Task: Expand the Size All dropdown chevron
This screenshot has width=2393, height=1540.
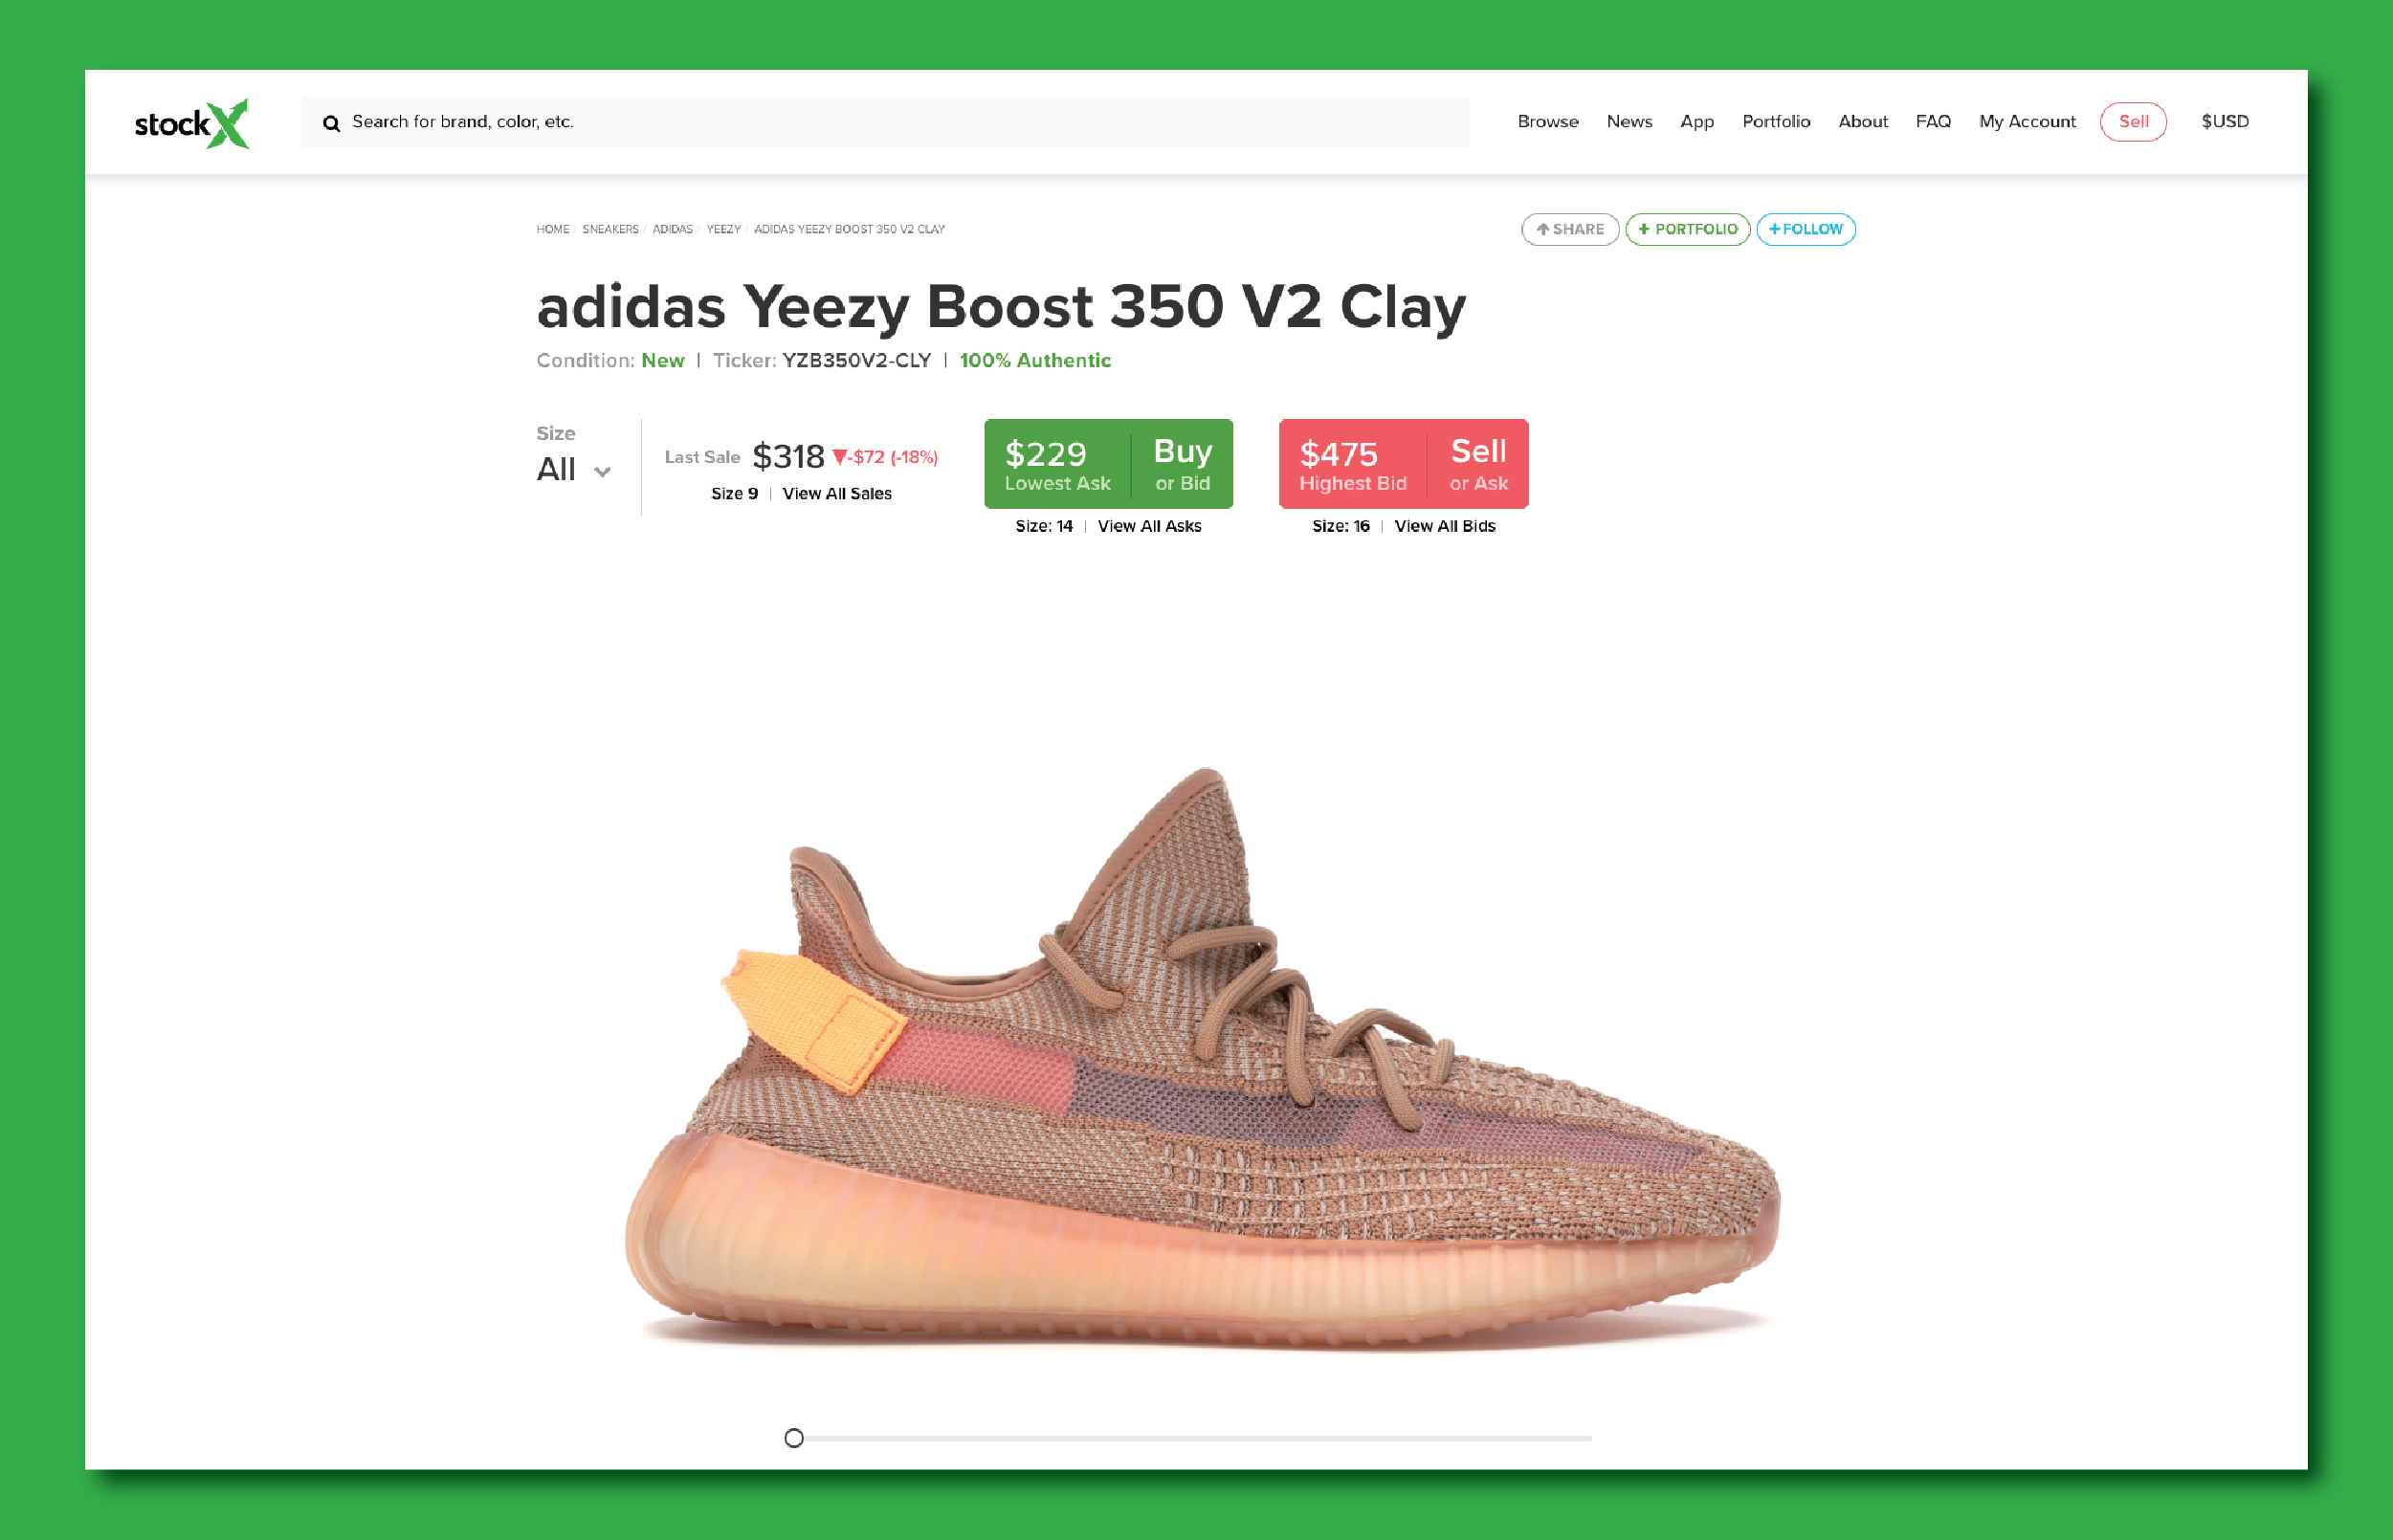Action: (x=602, y=471)
